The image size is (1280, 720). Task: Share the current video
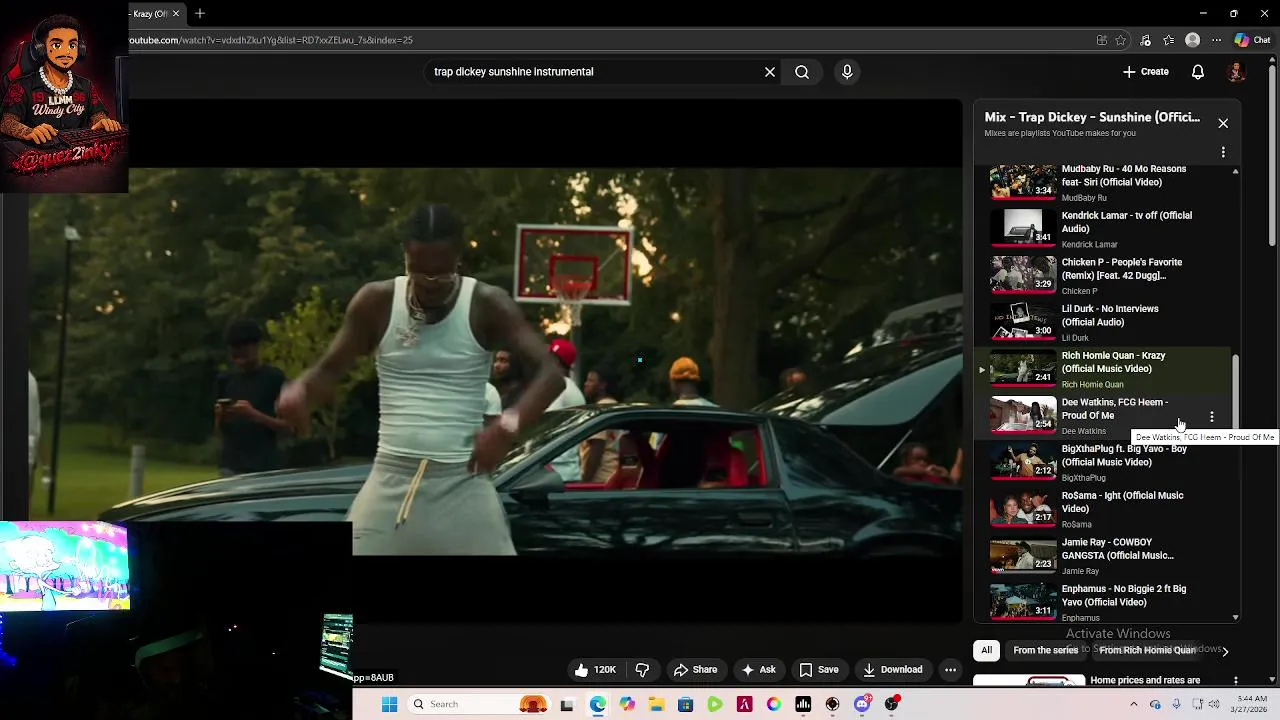tap(695, 670)
